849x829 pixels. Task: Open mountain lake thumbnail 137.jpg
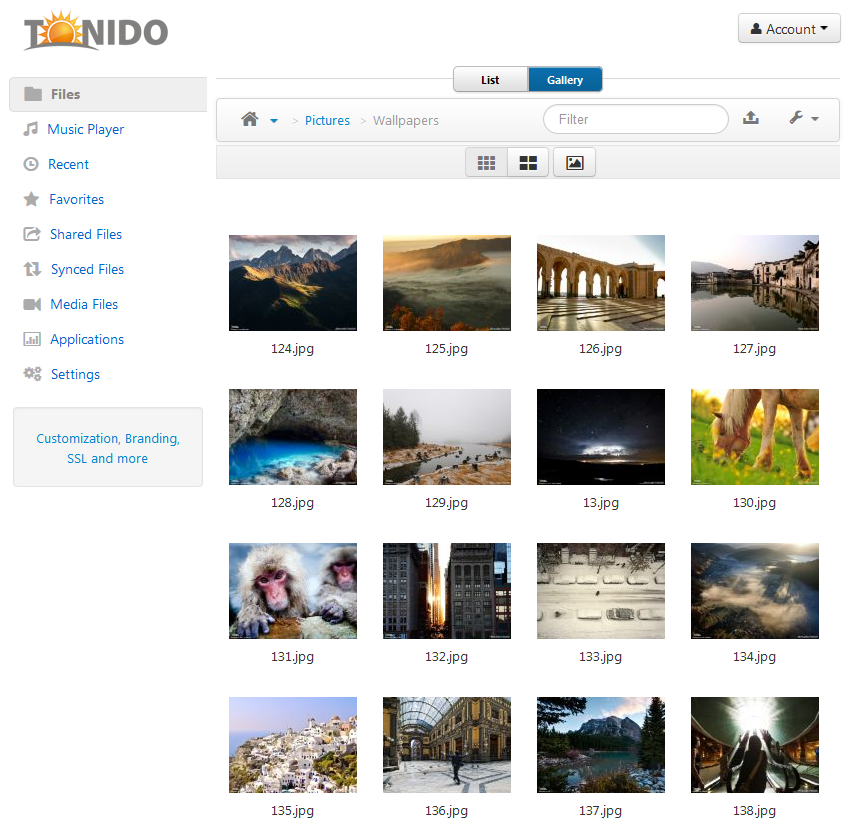601,745
